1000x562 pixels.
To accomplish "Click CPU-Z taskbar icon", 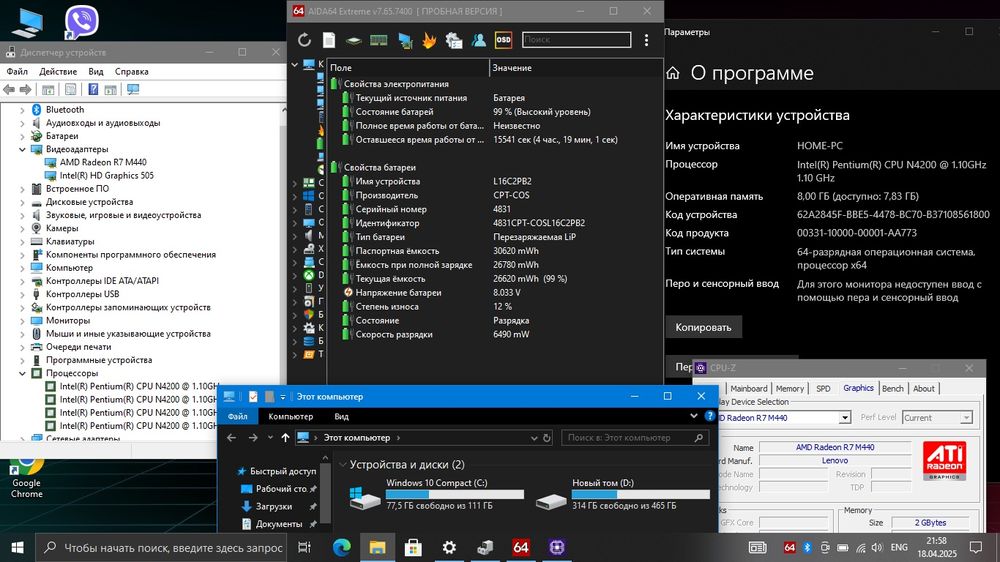I will click(557, 547).
